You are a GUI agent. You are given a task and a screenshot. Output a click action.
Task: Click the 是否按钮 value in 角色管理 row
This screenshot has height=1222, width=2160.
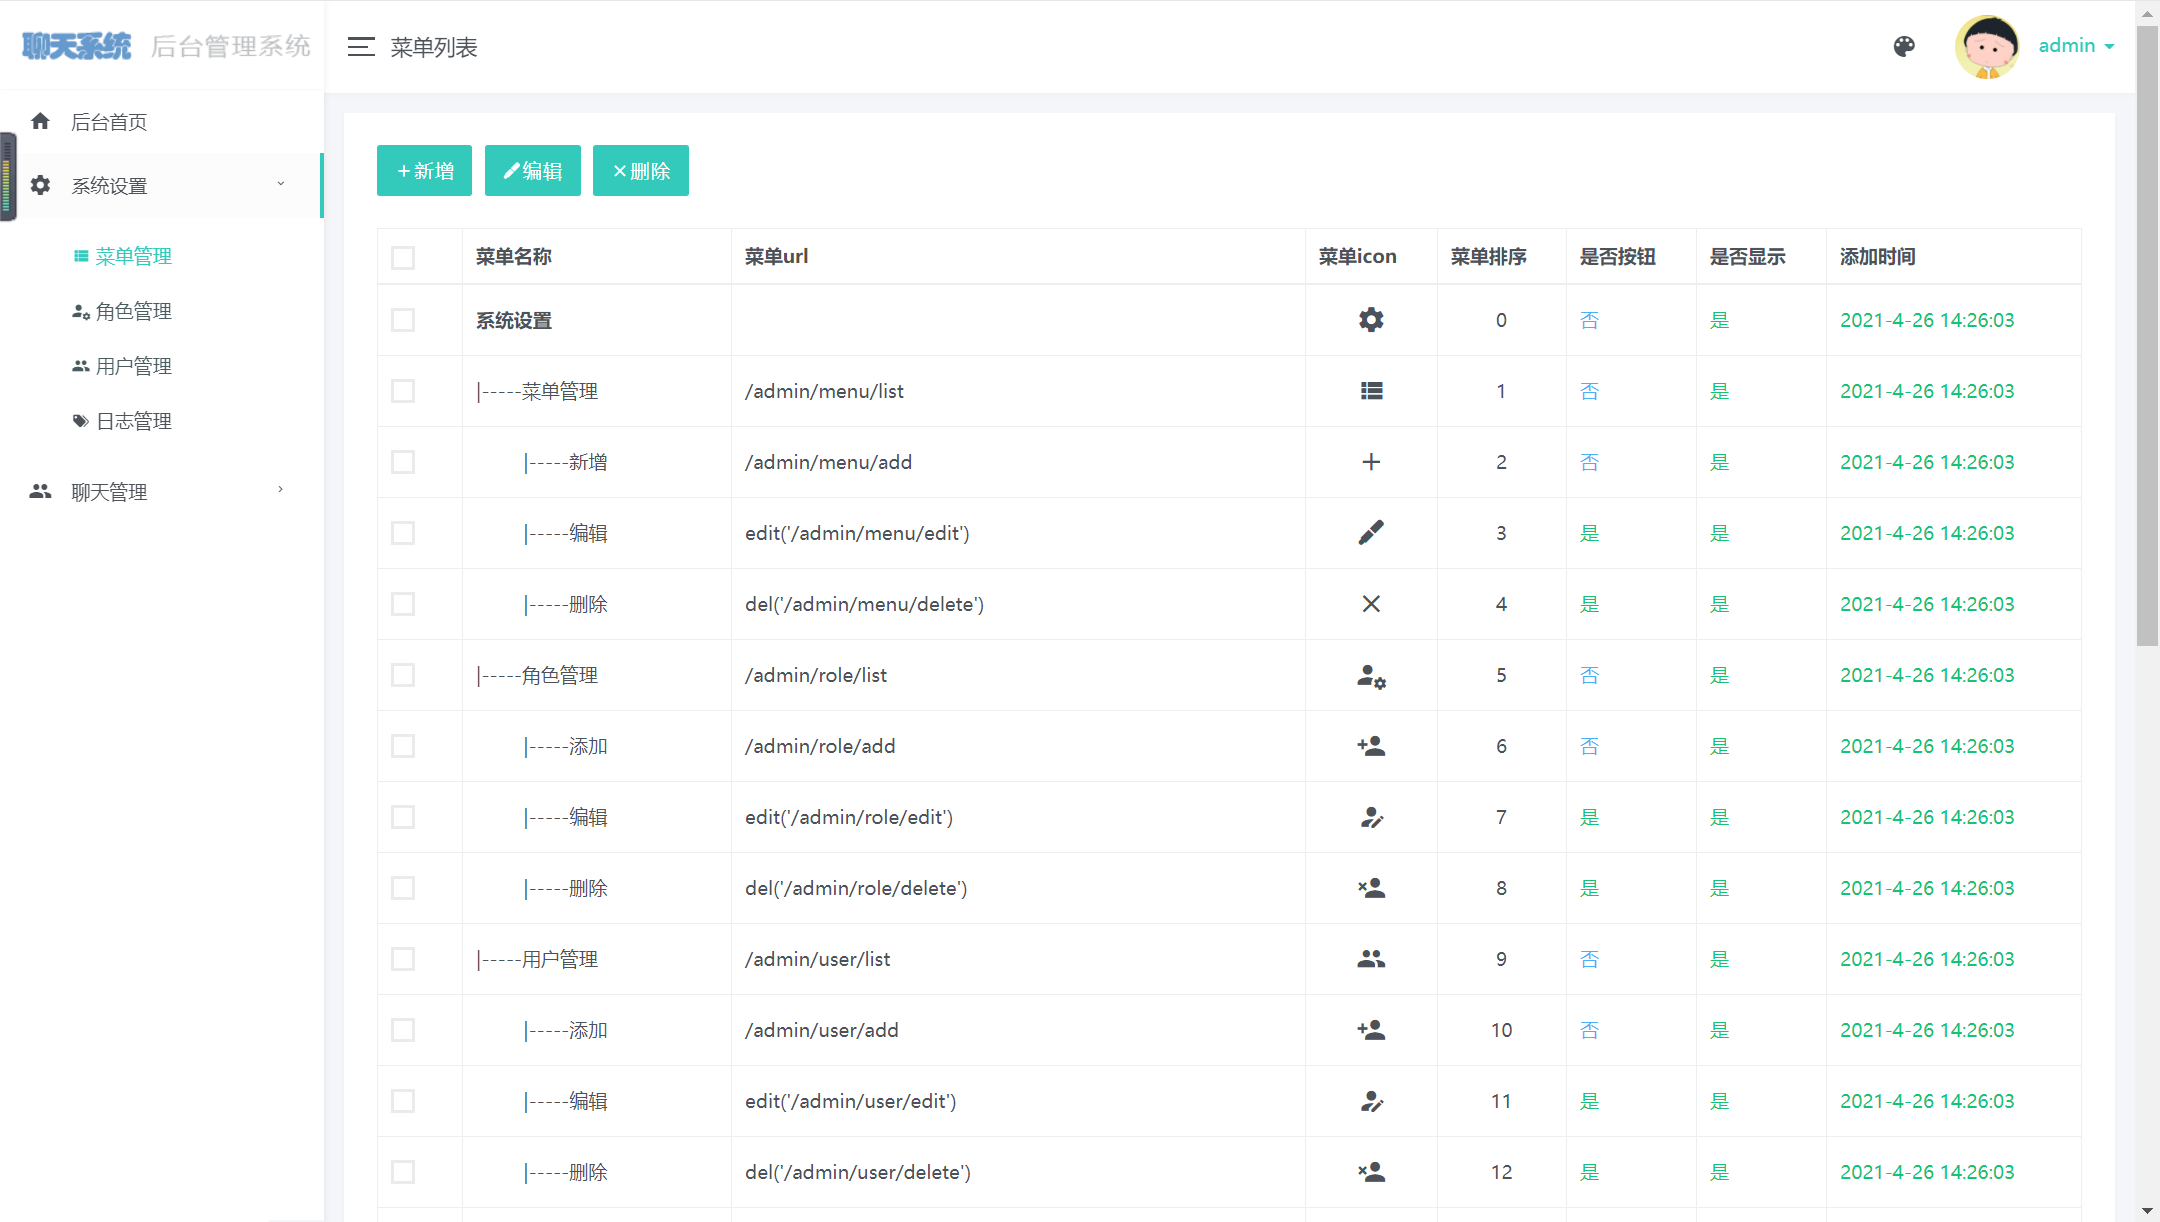tap(1590, 675)
